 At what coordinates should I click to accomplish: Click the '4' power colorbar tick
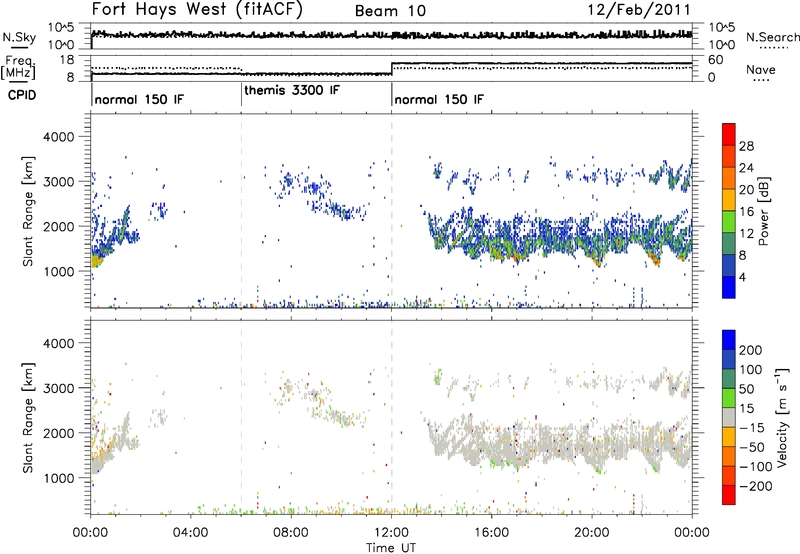point(742,277)
